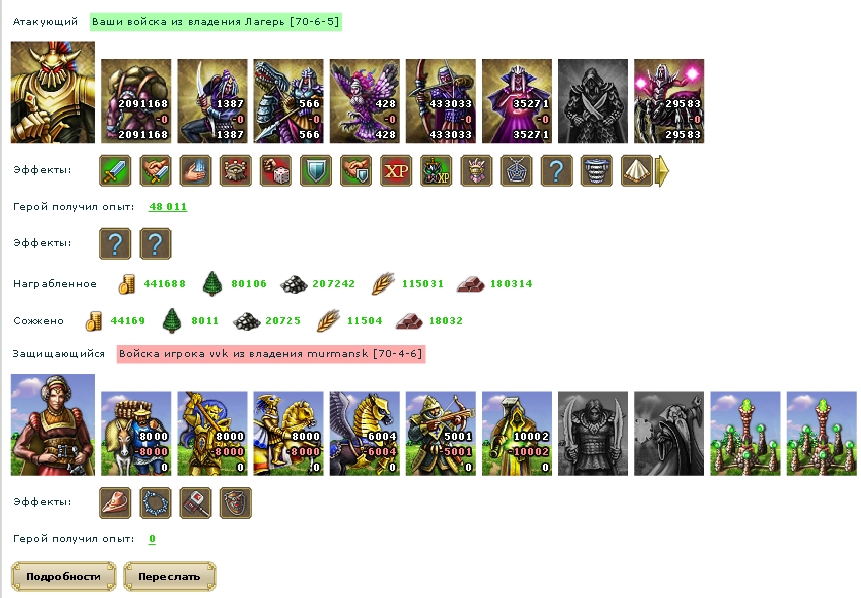Image resolution: width=861 pixels, height=598 pixels.
Task: Click the archer unit with 433033 troops
Action: click(x=440, y=101)
